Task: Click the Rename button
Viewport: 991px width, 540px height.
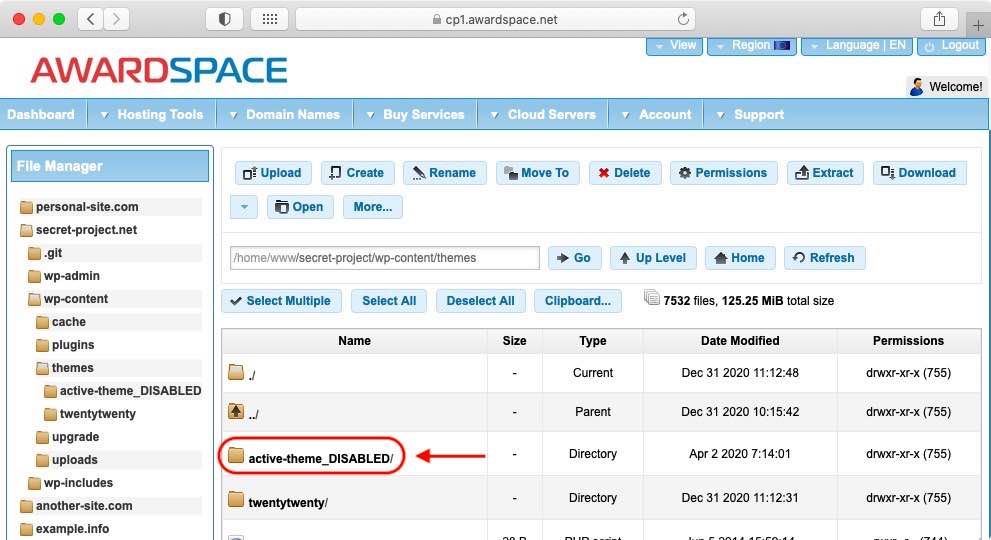Action: [444, 173]
